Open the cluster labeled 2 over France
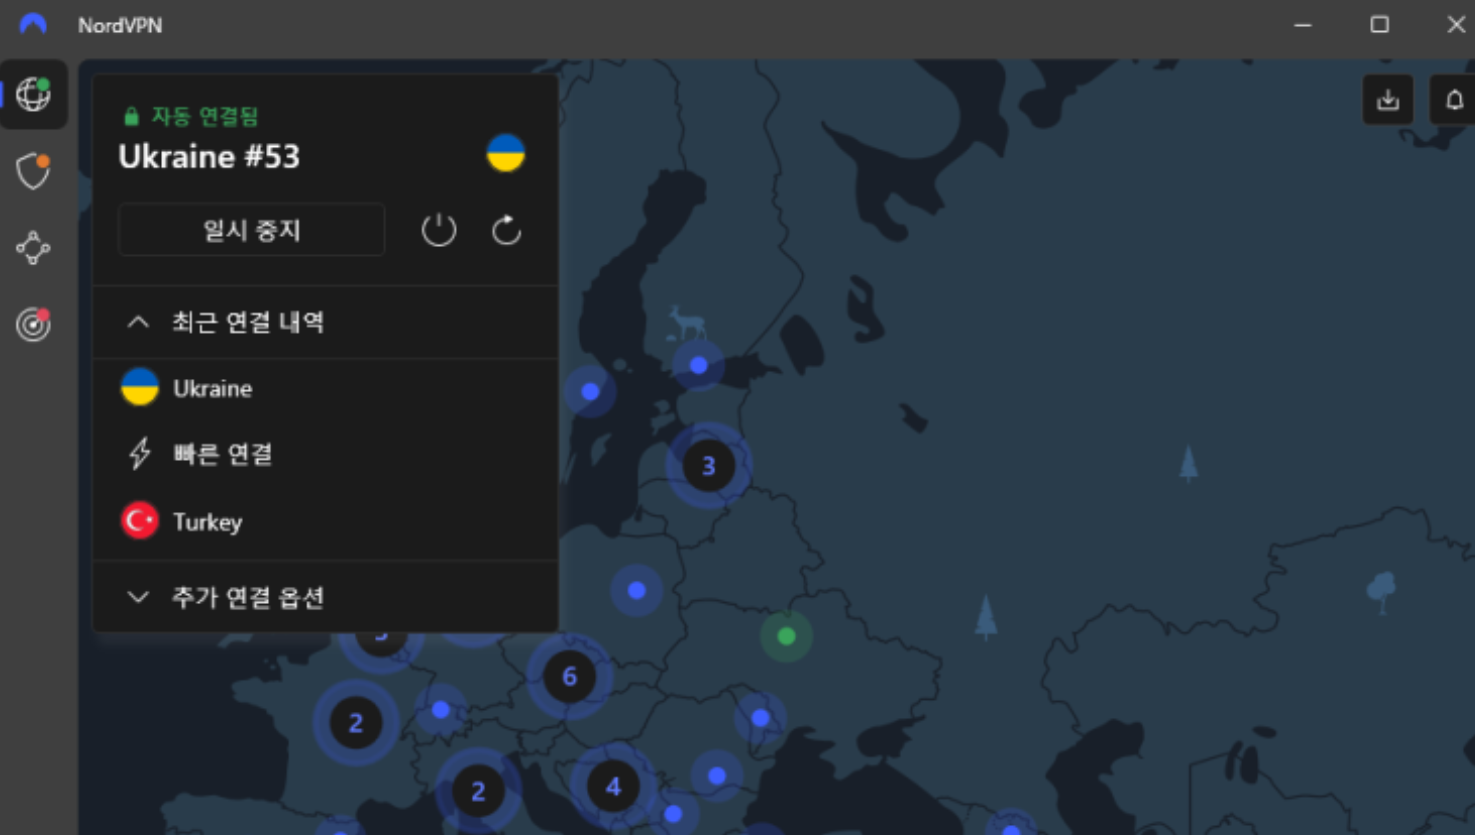Image resolution: width=1475 pixels, height=835 pixels. (355, 723)
